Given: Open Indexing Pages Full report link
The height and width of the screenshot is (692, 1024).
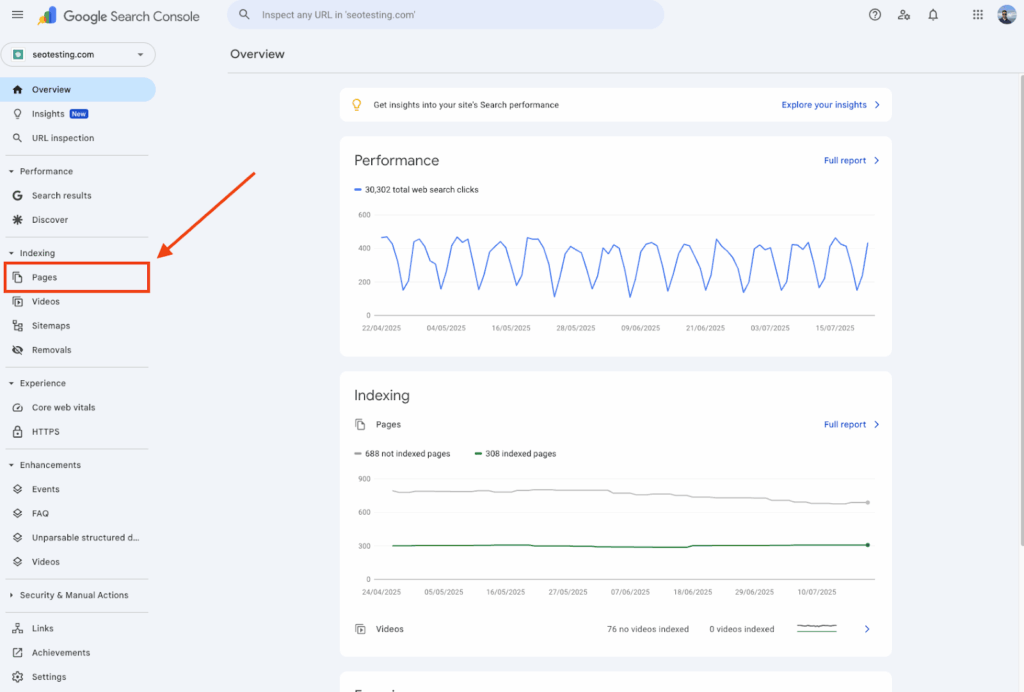Looking at the screenshot, I should [x=844, y=424].
